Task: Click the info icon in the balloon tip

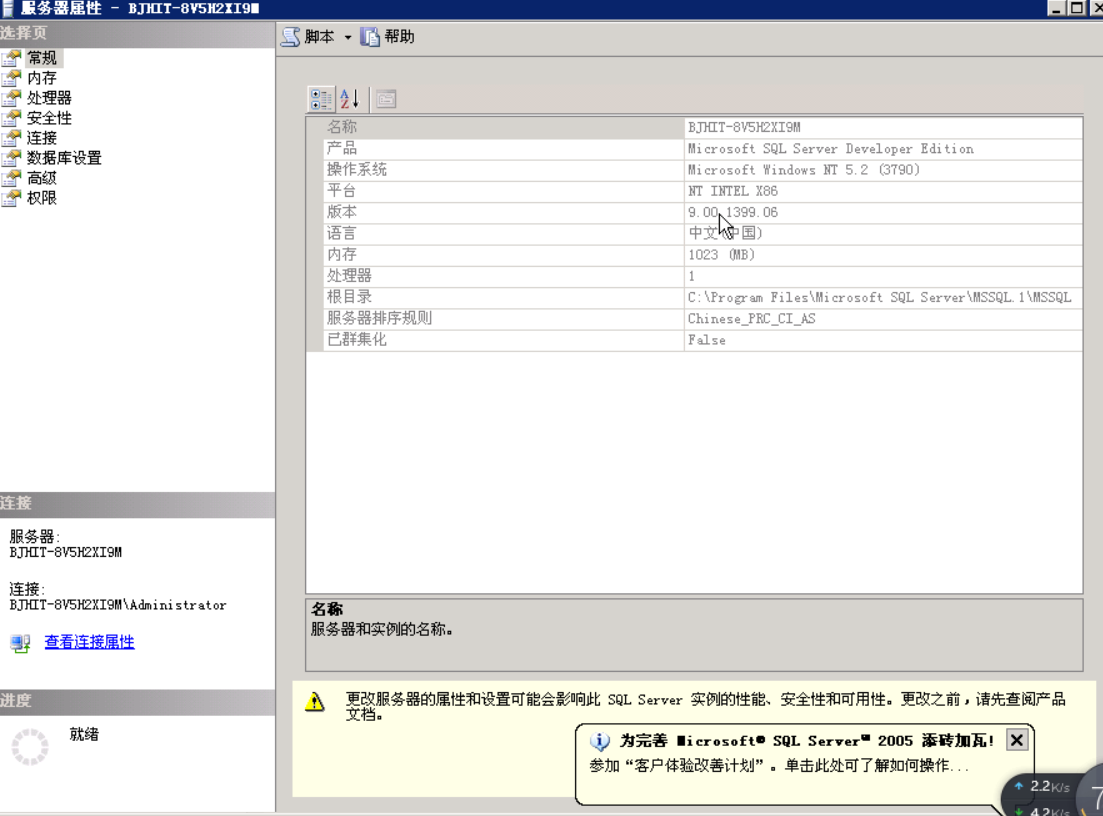Action: [x=599, y=741]
